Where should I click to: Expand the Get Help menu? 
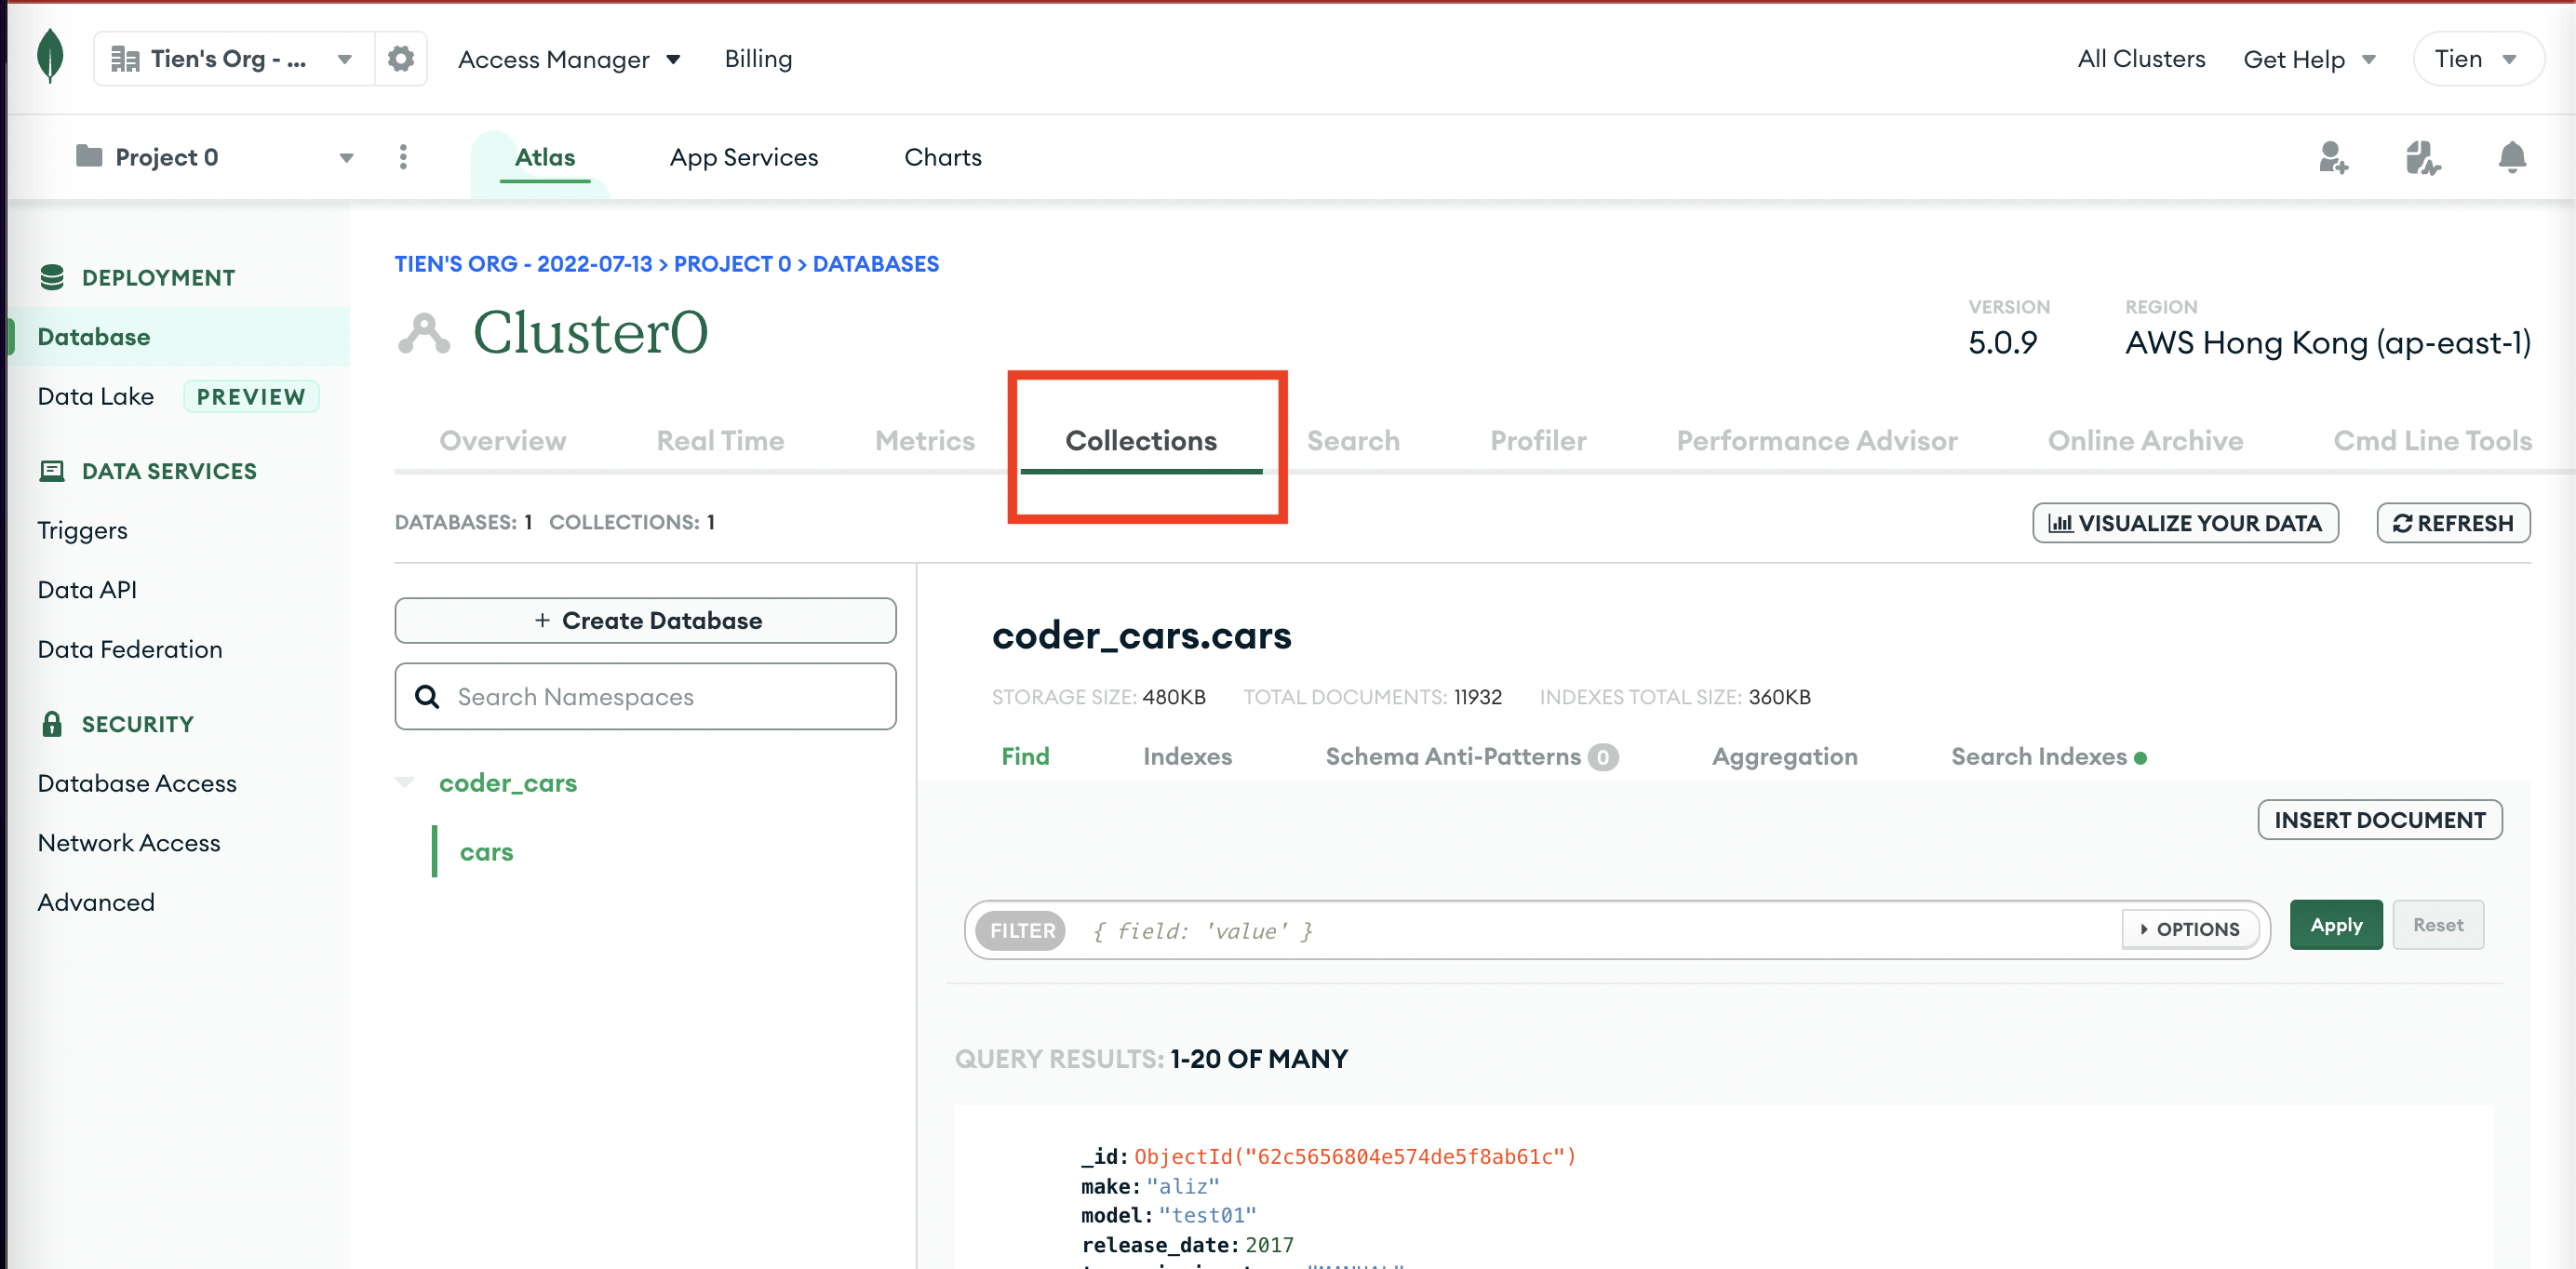point(2309,59)
